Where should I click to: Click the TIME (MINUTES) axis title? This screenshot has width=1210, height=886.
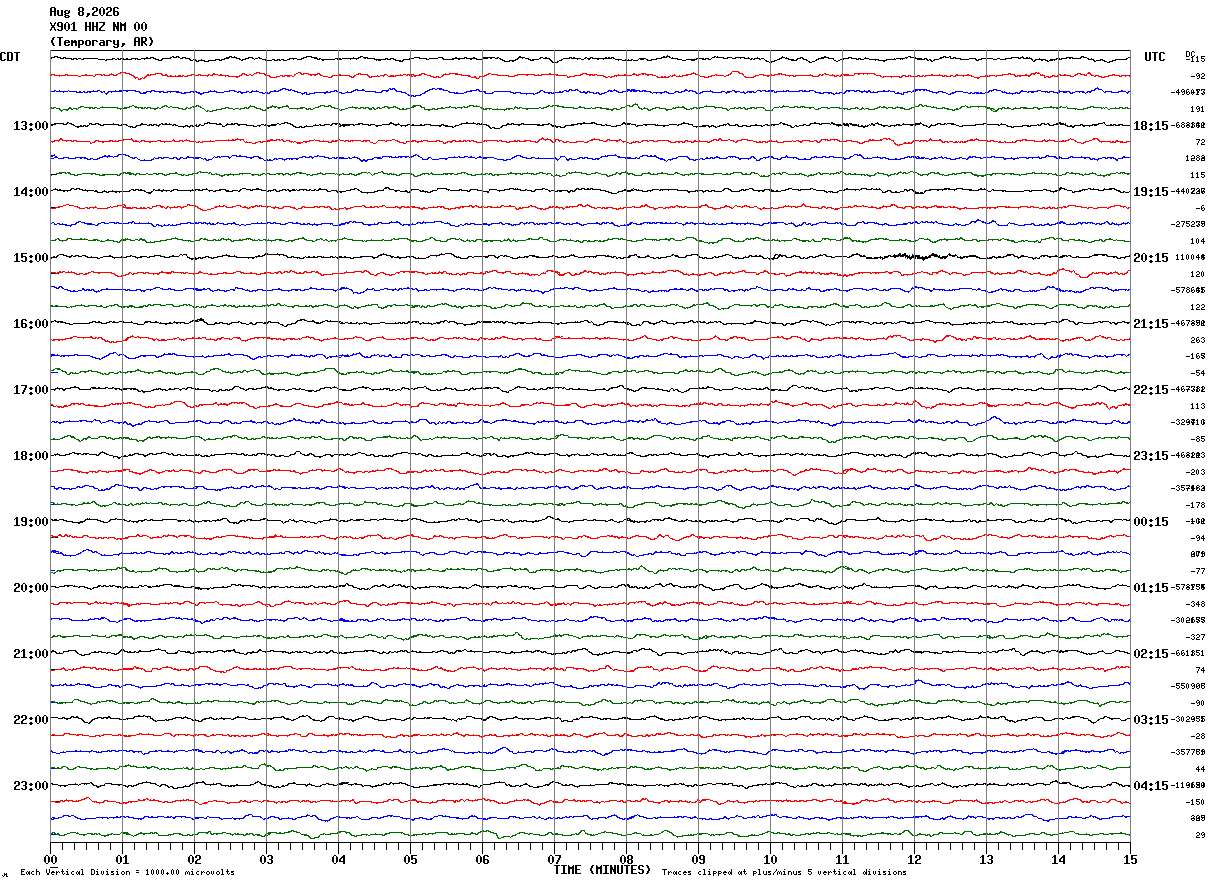[x=602, y=870]
